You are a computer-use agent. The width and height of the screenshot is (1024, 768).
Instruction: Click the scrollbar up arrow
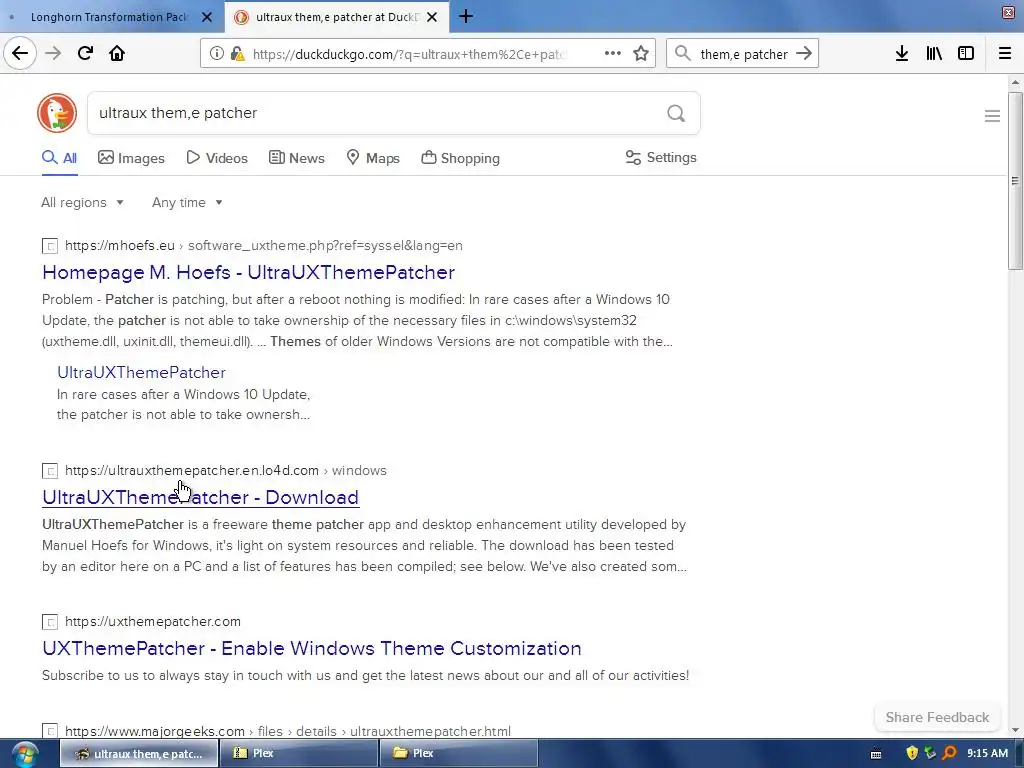pos(1015,82)
